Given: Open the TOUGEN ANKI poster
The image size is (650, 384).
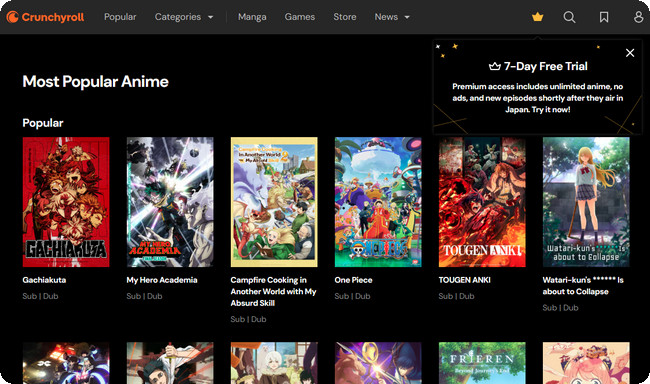Looking at the screenshot, I should pos(482,202).
